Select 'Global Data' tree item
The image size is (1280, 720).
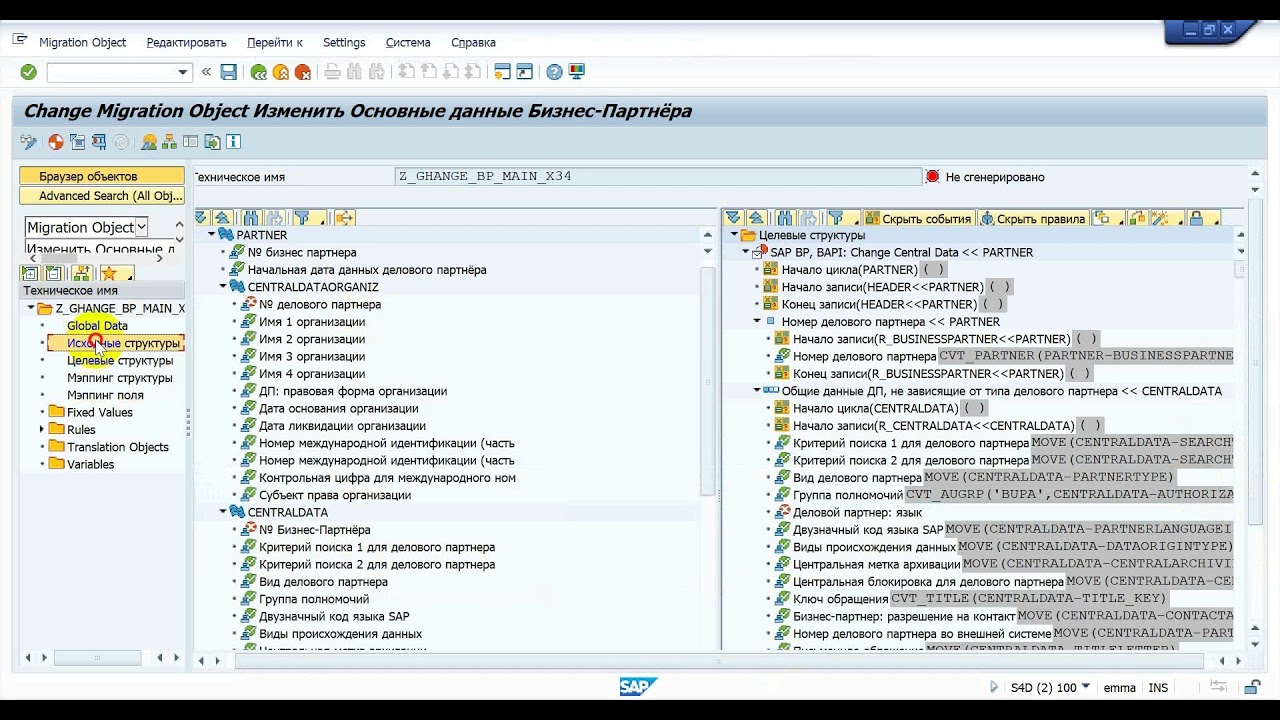coord(97,326)
